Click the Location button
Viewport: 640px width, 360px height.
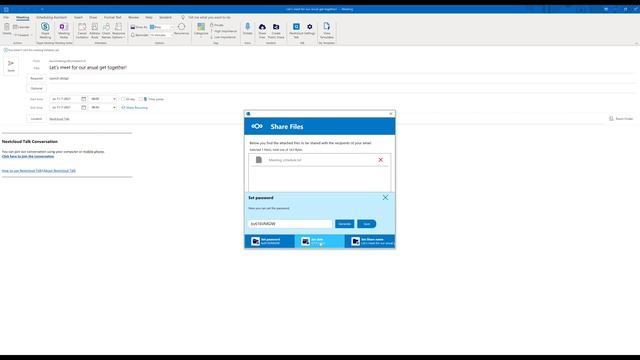(x=36, y=119)
